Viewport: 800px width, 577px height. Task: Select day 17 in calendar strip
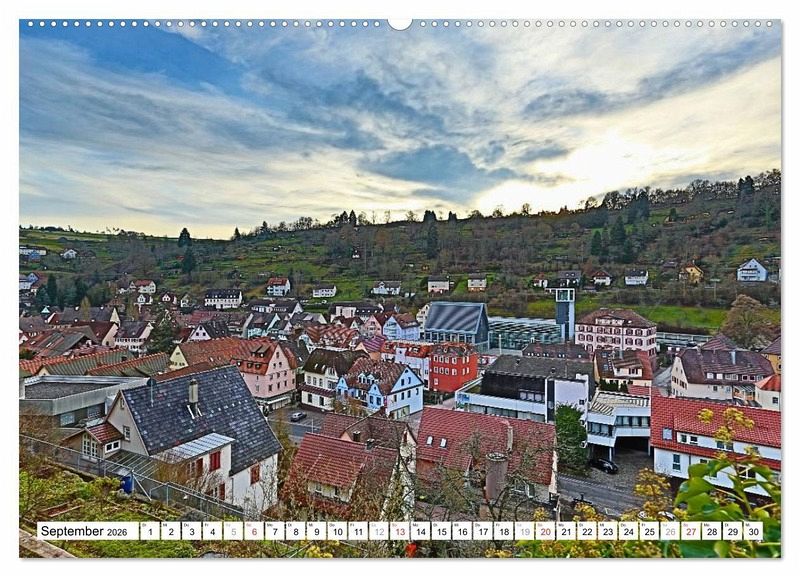(483, 531)
